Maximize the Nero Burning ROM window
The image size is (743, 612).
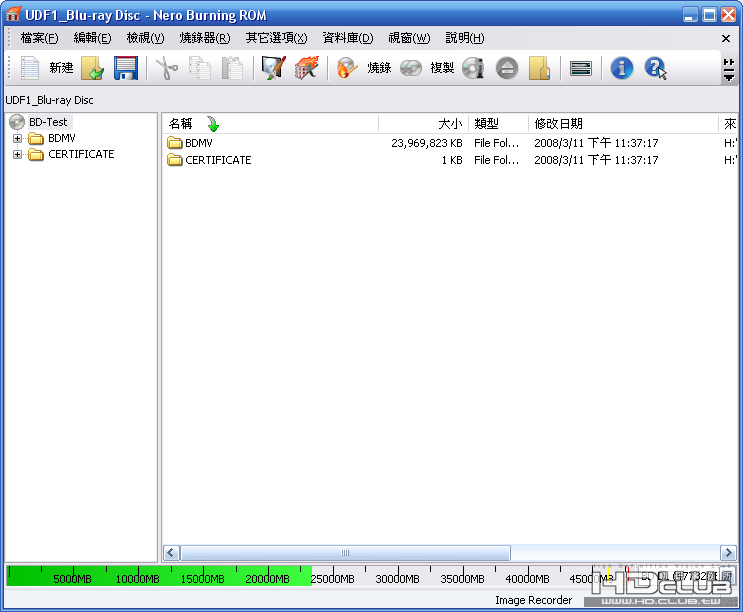[x=709, y=15]
